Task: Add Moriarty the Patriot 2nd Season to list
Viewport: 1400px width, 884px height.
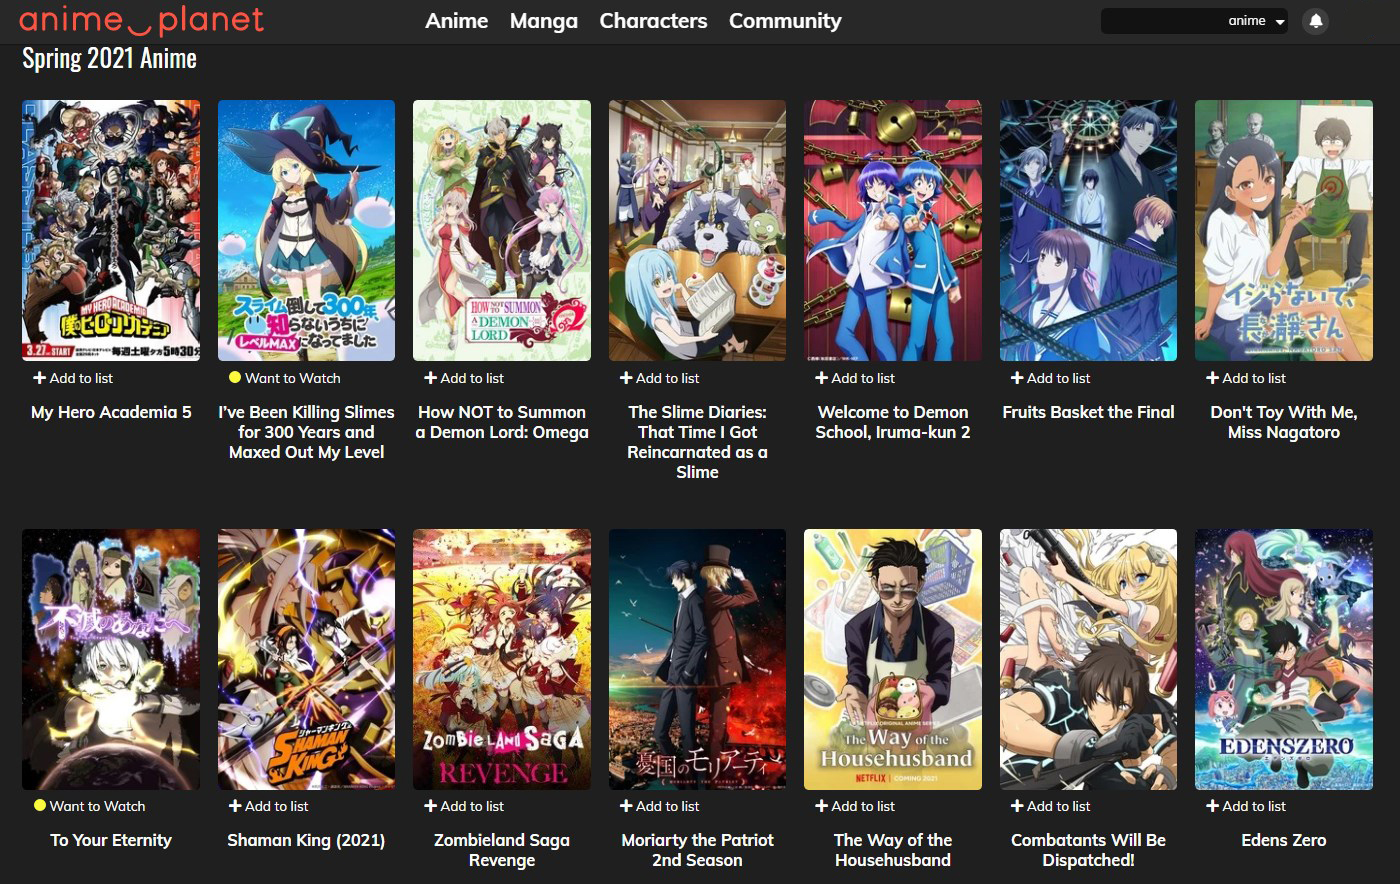Action: 659,806
